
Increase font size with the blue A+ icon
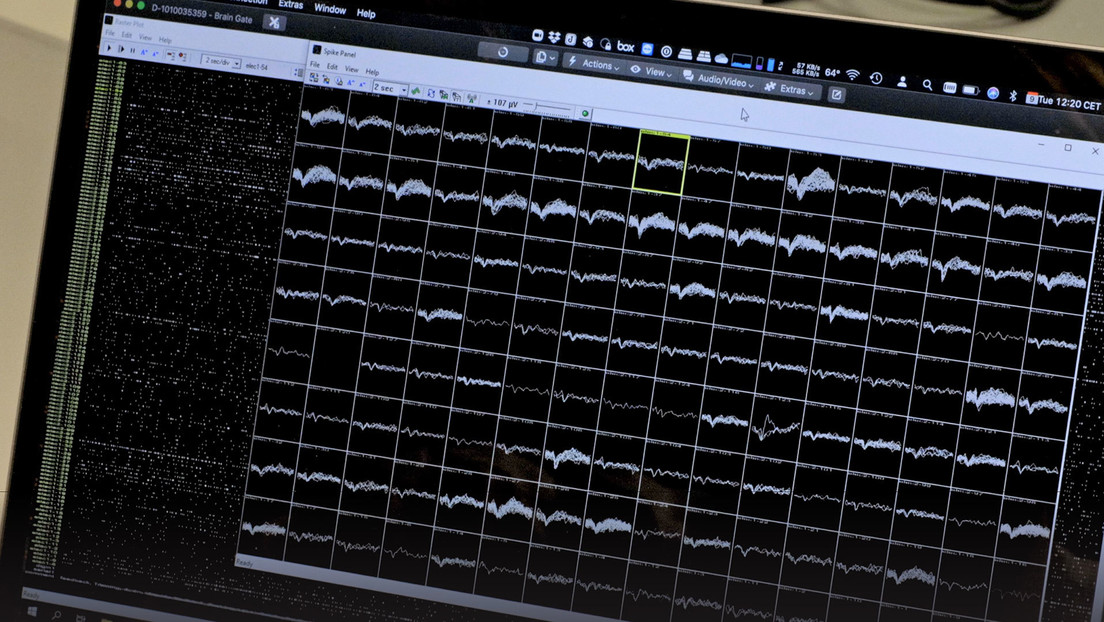click(144, 51)
